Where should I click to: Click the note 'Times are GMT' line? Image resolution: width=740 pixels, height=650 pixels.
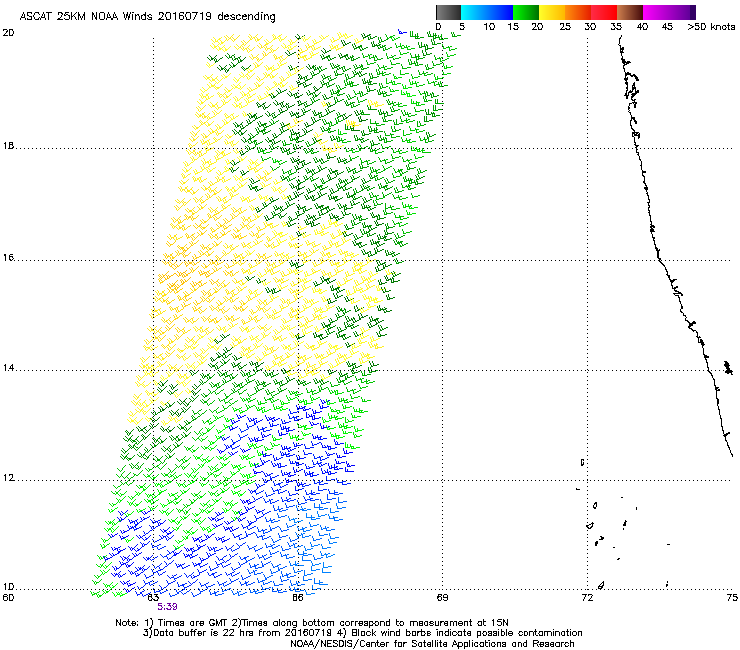(x=312, y=623)
